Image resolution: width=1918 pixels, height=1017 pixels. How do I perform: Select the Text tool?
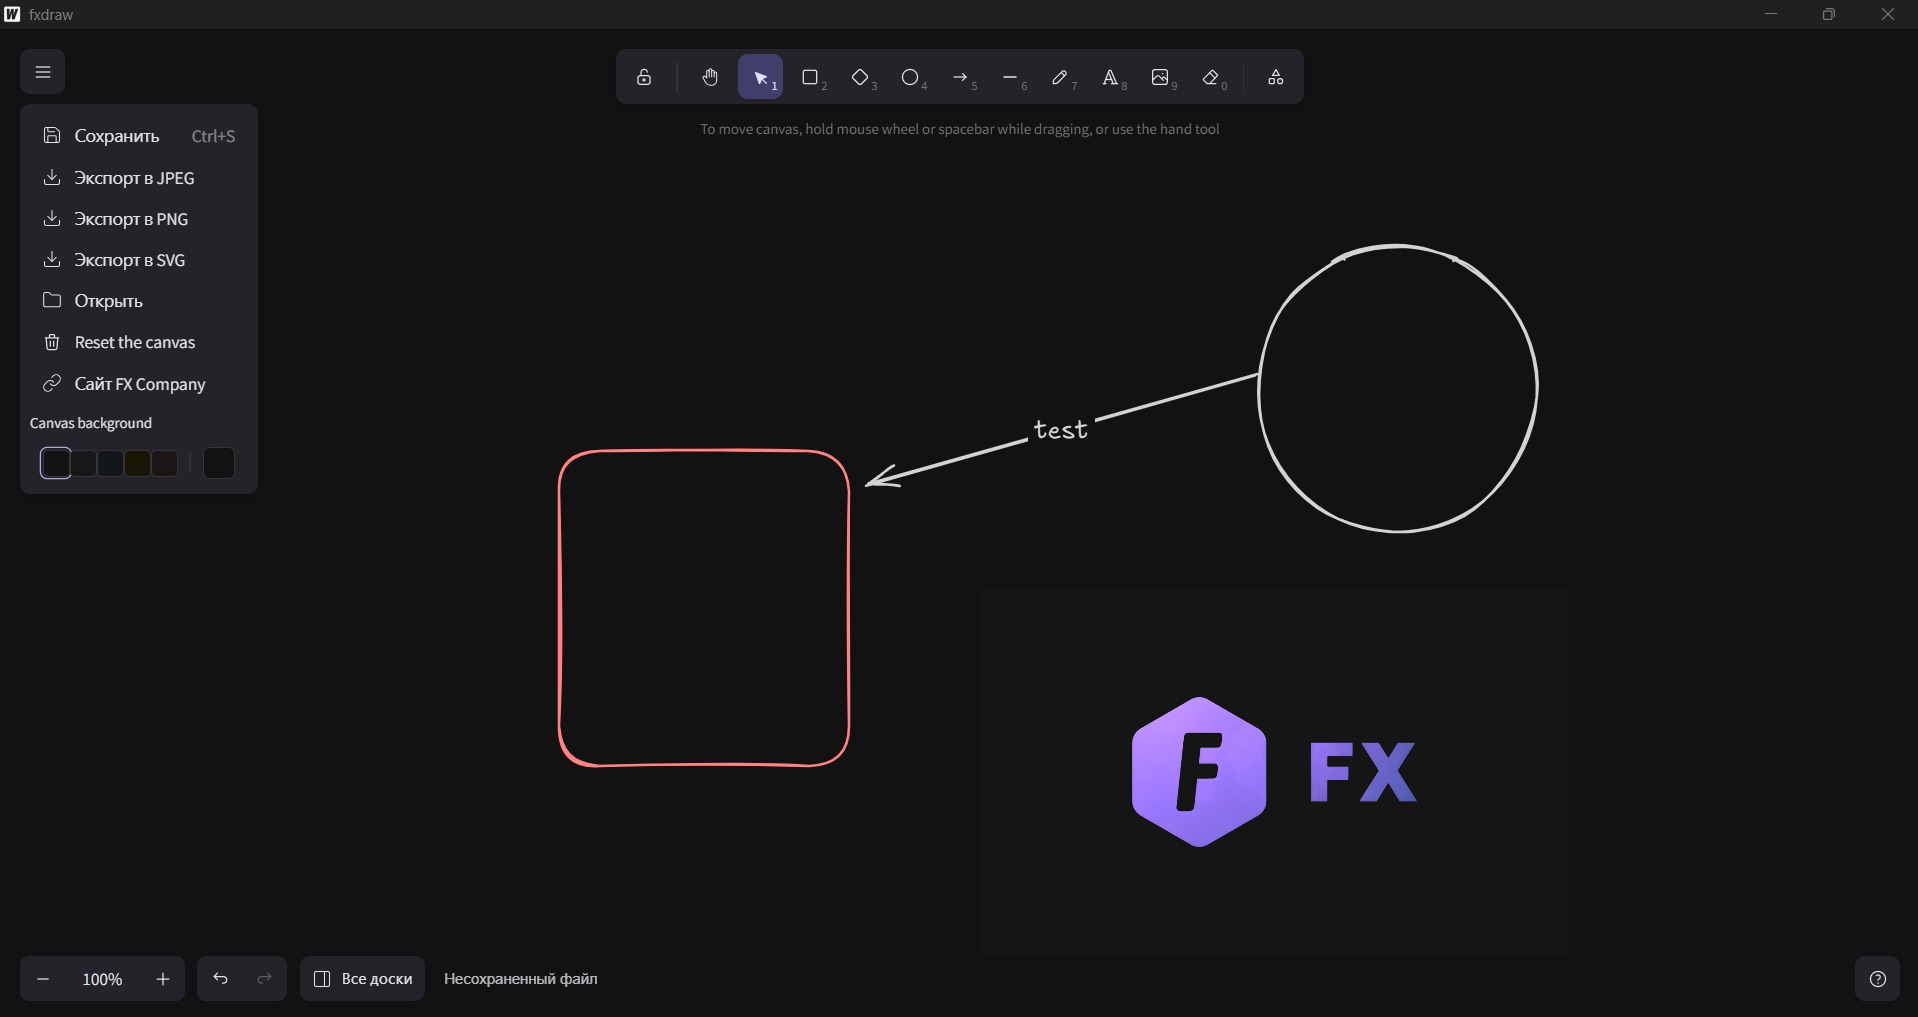[1111, 77]
